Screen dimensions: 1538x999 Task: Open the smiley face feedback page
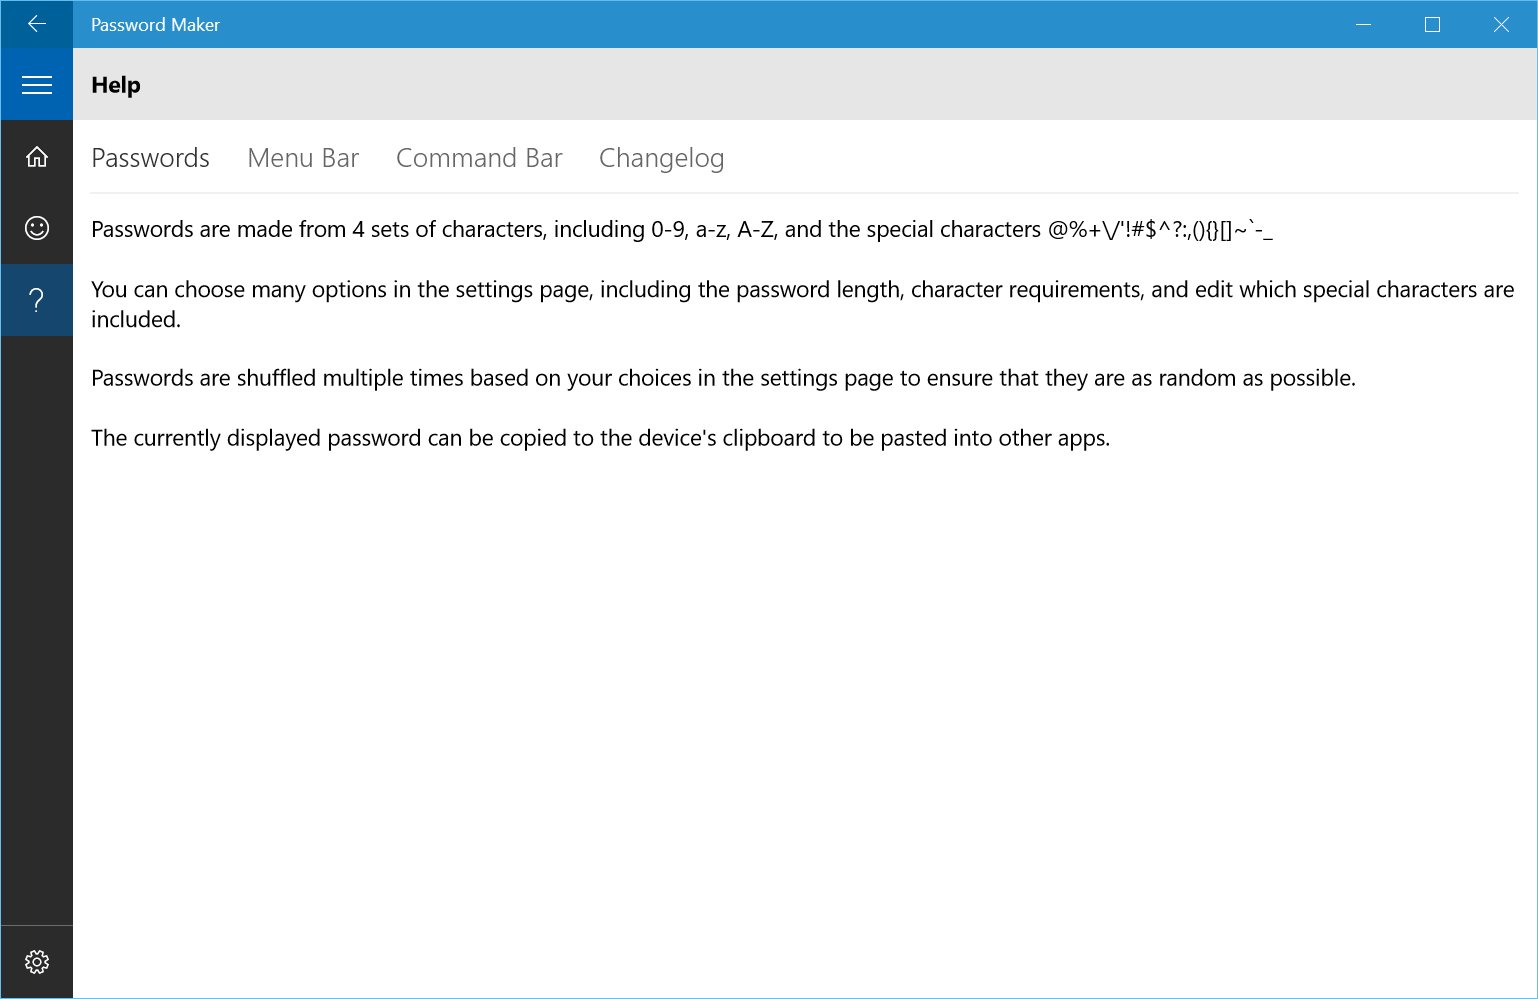click(x=37, y=228)
